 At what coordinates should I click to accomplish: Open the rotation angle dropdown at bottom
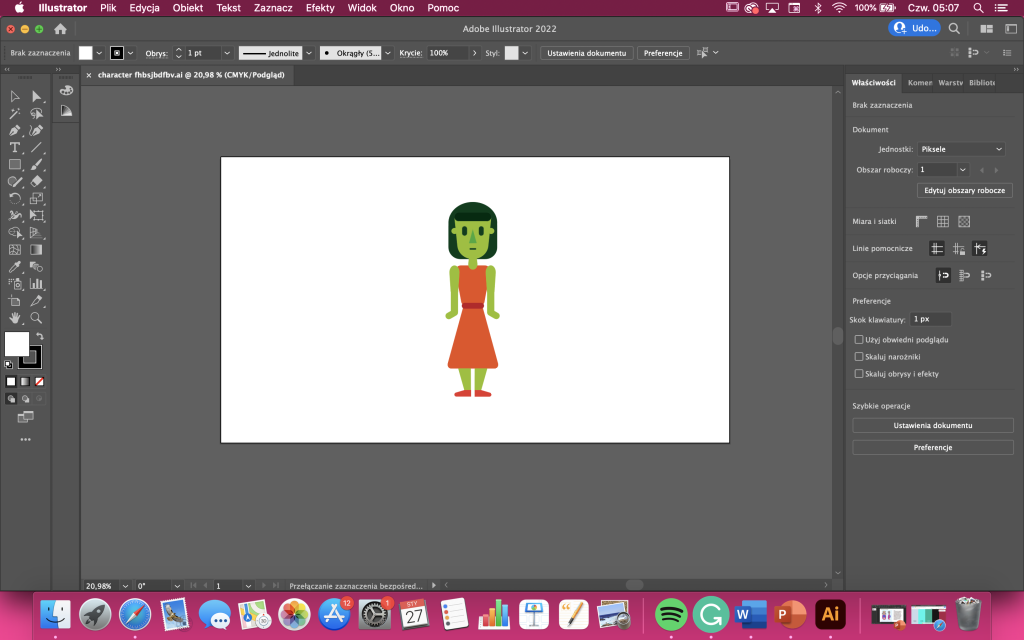point(177,586)
